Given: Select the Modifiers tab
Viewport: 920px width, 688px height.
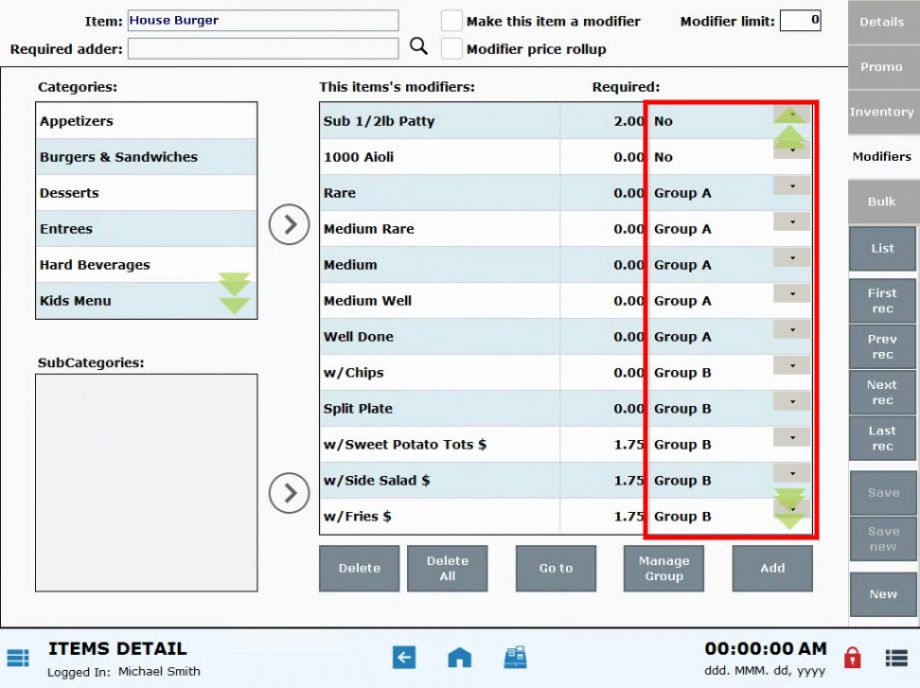Looking at the screenshot, I should pos(883,157).
